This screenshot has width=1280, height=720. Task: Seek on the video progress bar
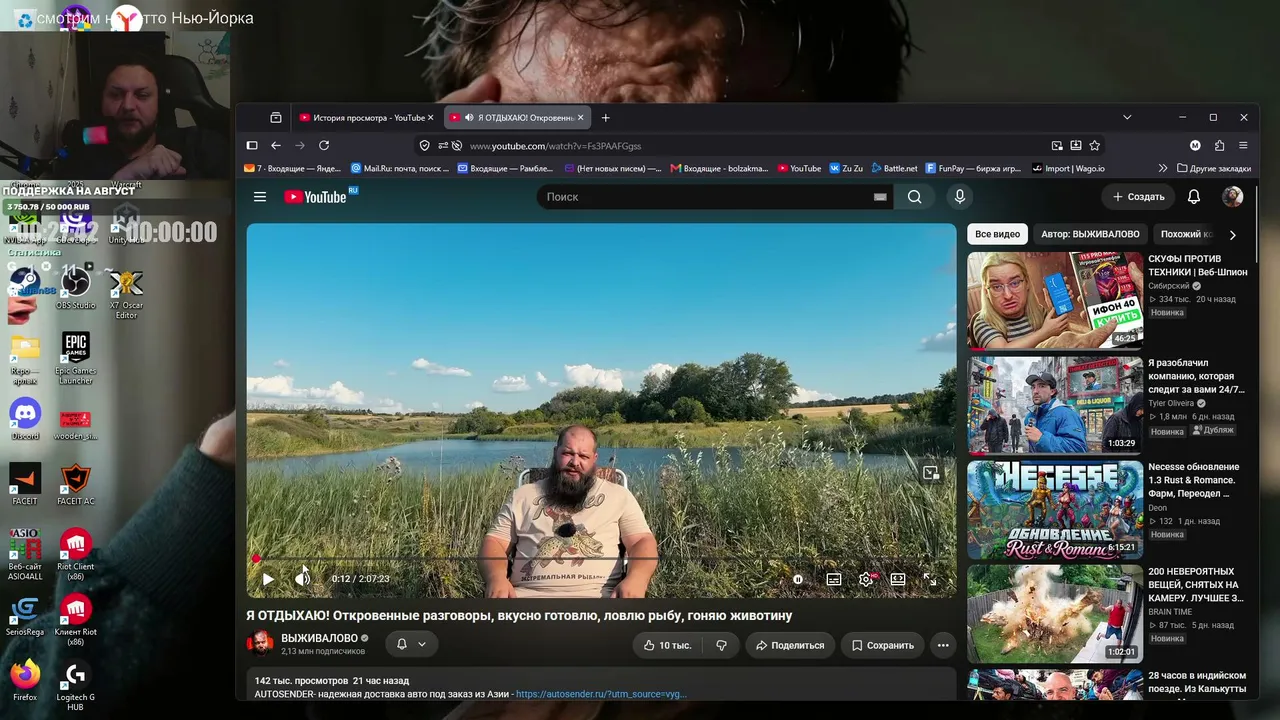(601, 559)
